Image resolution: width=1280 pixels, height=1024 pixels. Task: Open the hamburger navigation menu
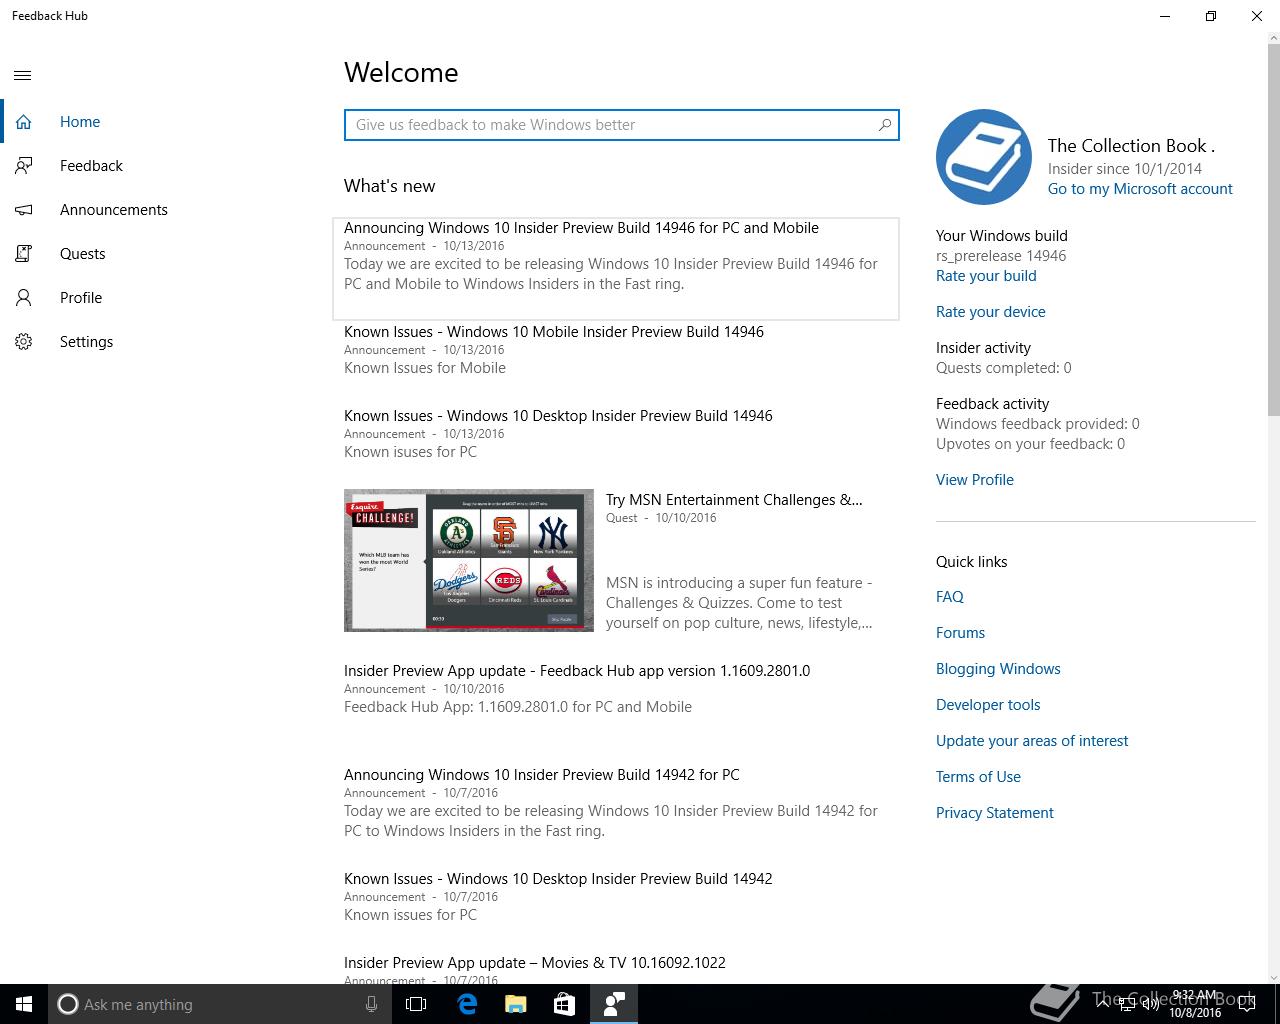(x=23, y=75)
